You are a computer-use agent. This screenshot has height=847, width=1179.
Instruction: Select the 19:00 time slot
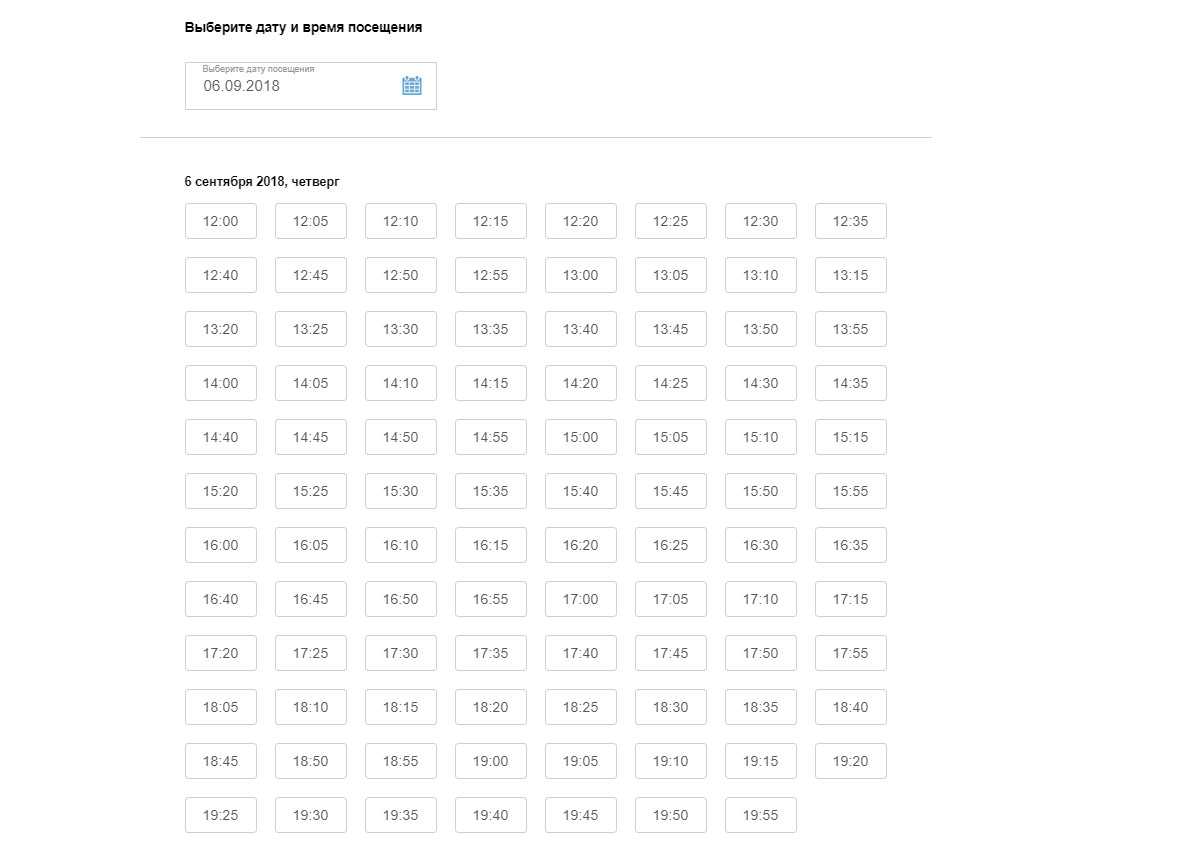point(491,761)
